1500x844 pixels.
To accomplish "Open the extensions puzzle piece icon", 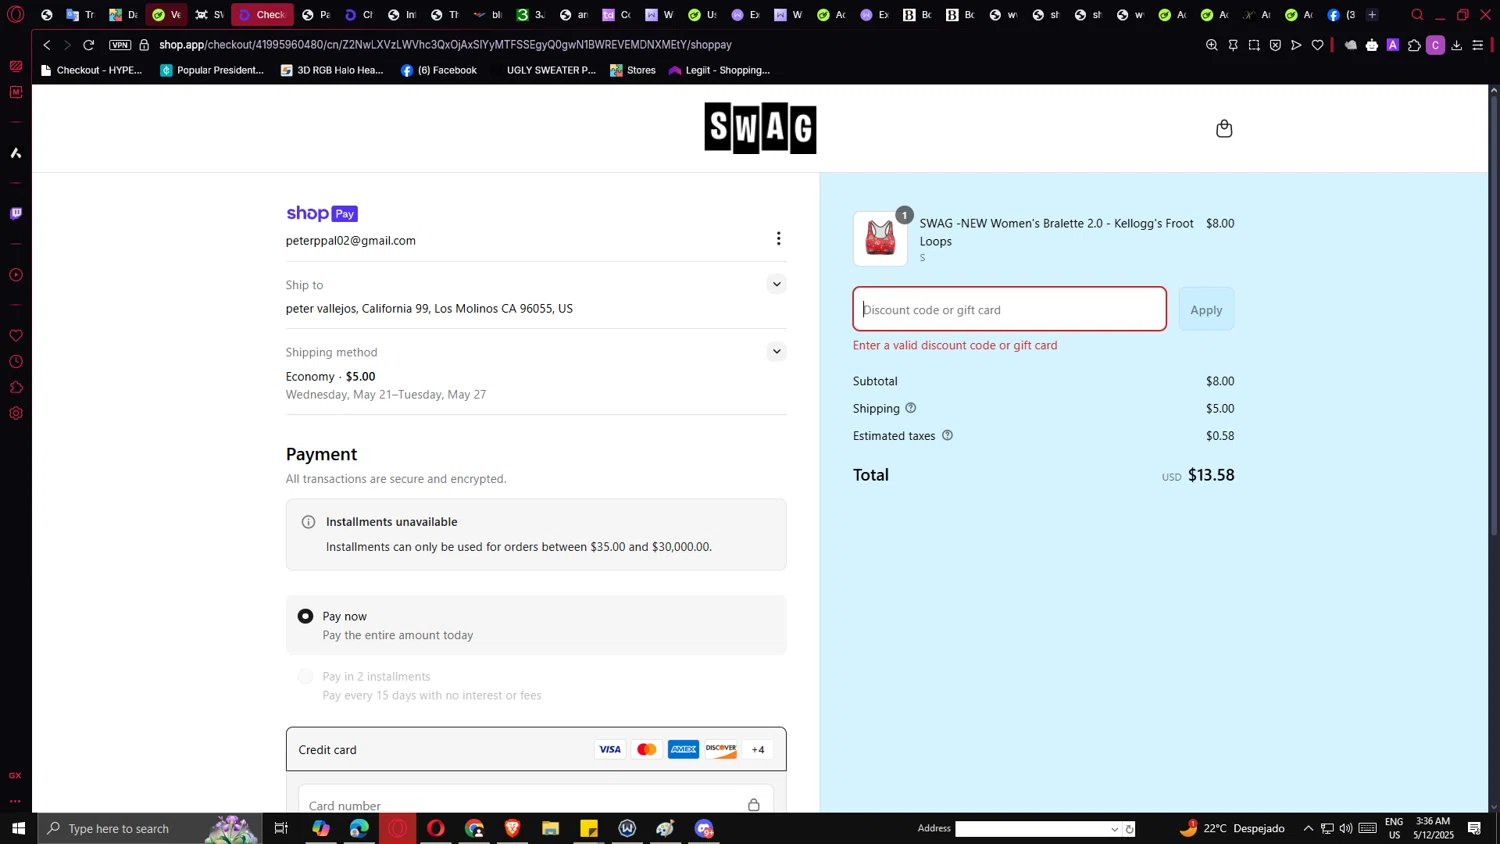I will click(1414, 45).
